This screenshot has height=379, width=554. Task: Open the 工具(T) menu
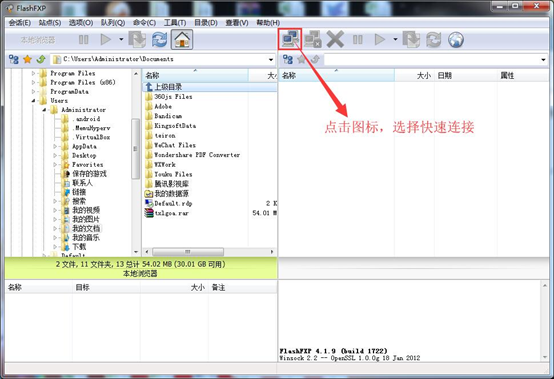coord(175,23)
